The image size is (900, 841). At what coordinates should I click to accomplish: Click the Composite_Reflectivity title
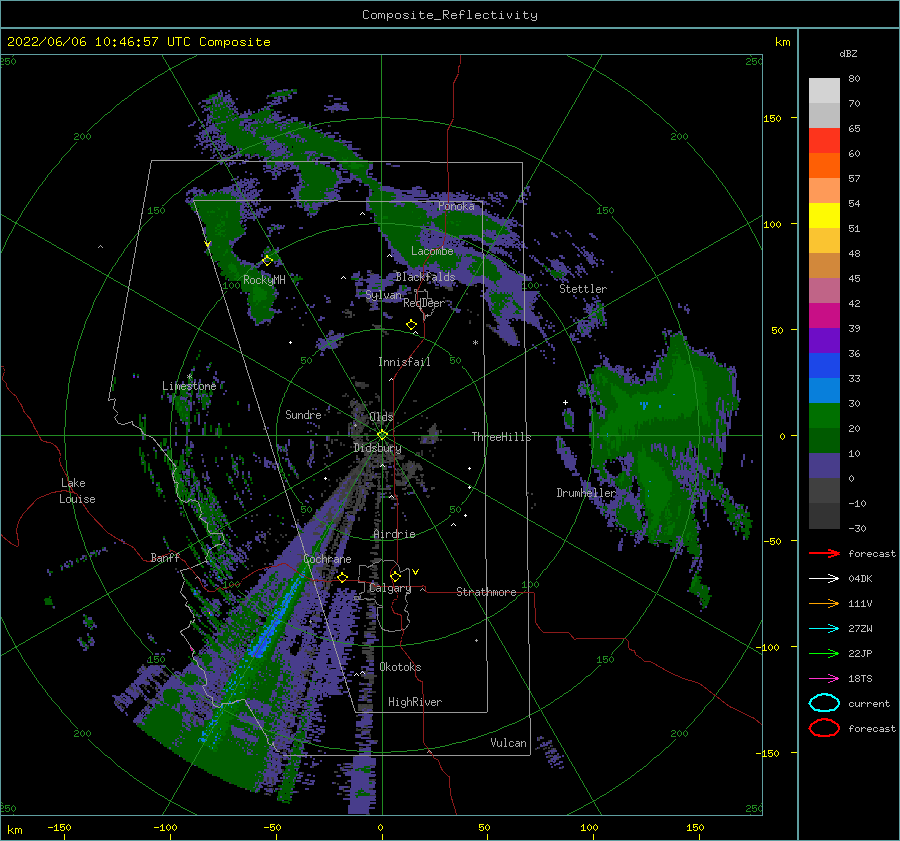tap(450, 15)
